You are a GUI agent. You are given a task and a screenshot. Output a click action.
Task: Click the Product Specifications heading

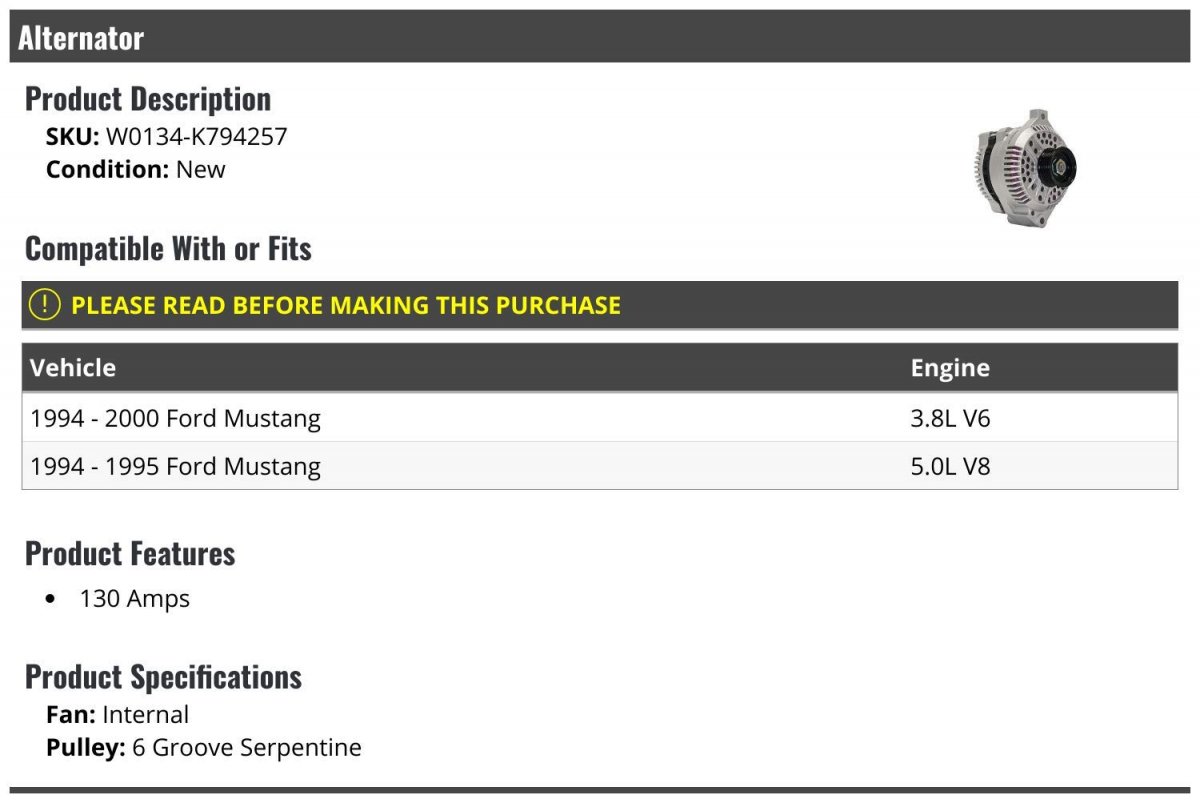click(163, 677)
